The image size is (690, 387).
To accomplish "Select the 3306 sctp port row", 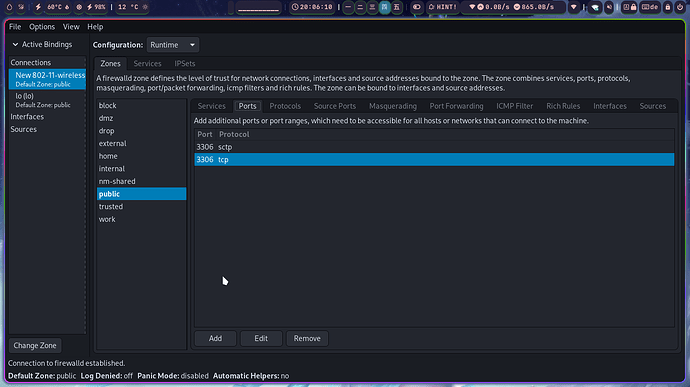I will [434, 147].
